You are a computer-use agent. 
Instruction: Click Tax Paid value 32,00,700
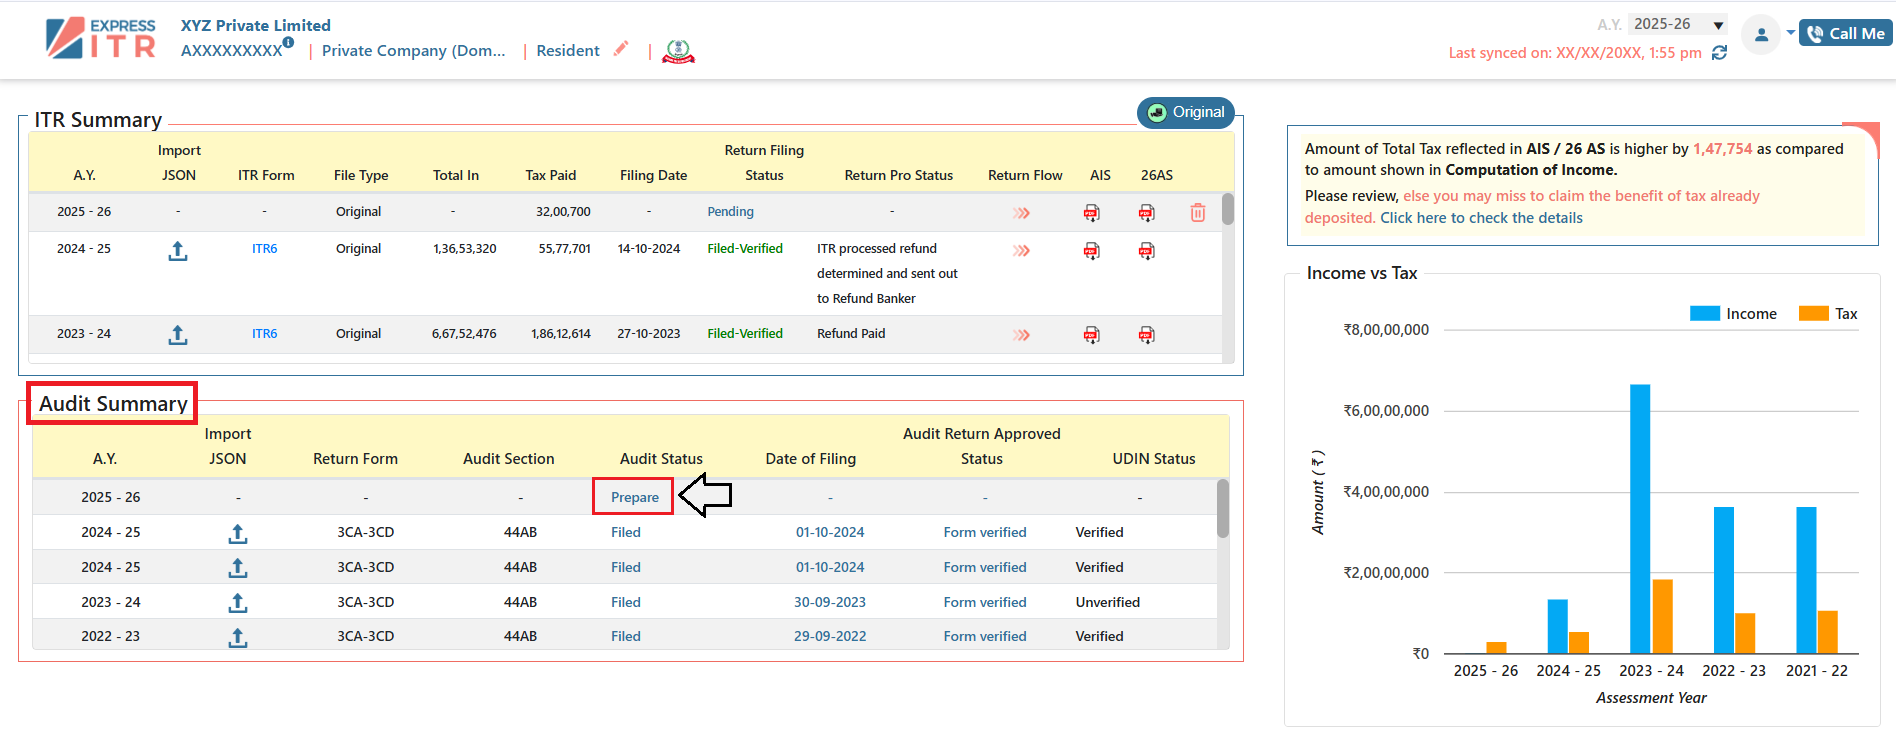click(563, 212)
